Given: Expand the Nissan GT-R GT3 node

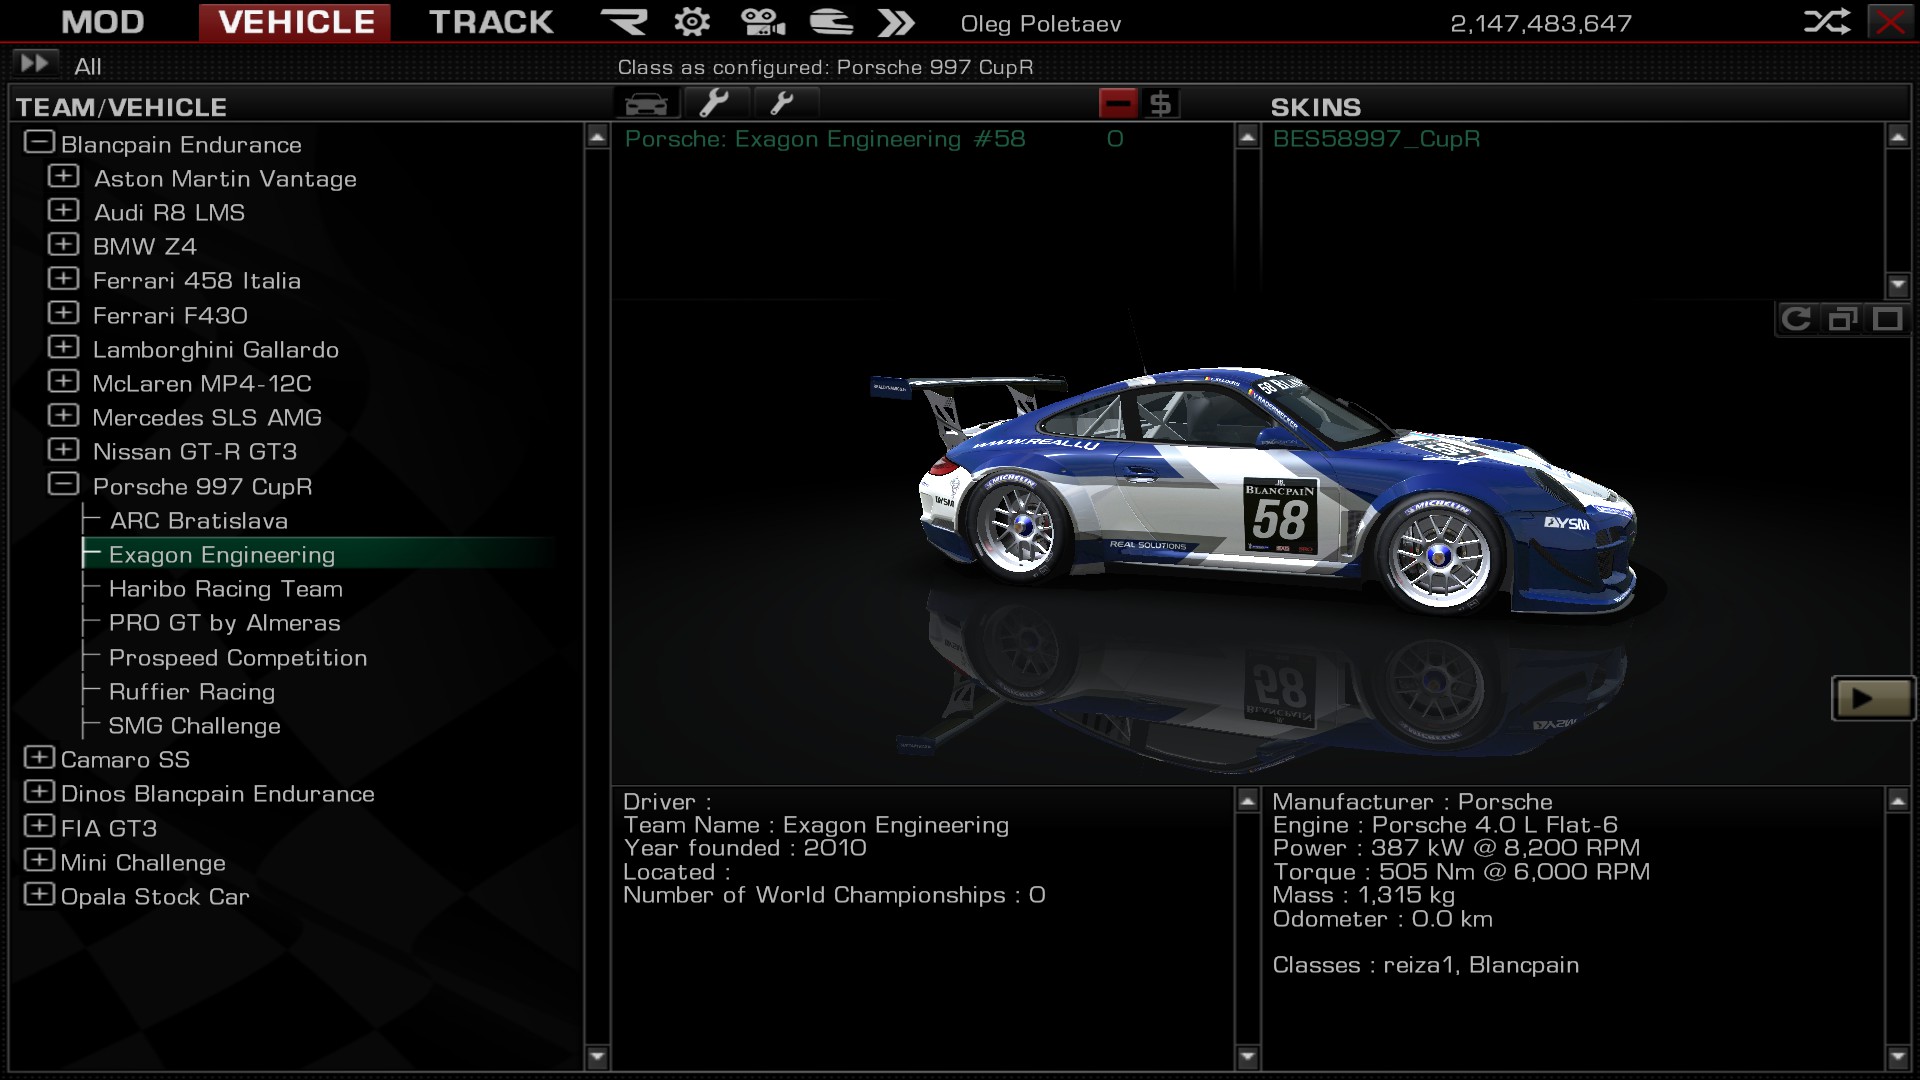Looking at the screenshot, I should coord(63,449).
